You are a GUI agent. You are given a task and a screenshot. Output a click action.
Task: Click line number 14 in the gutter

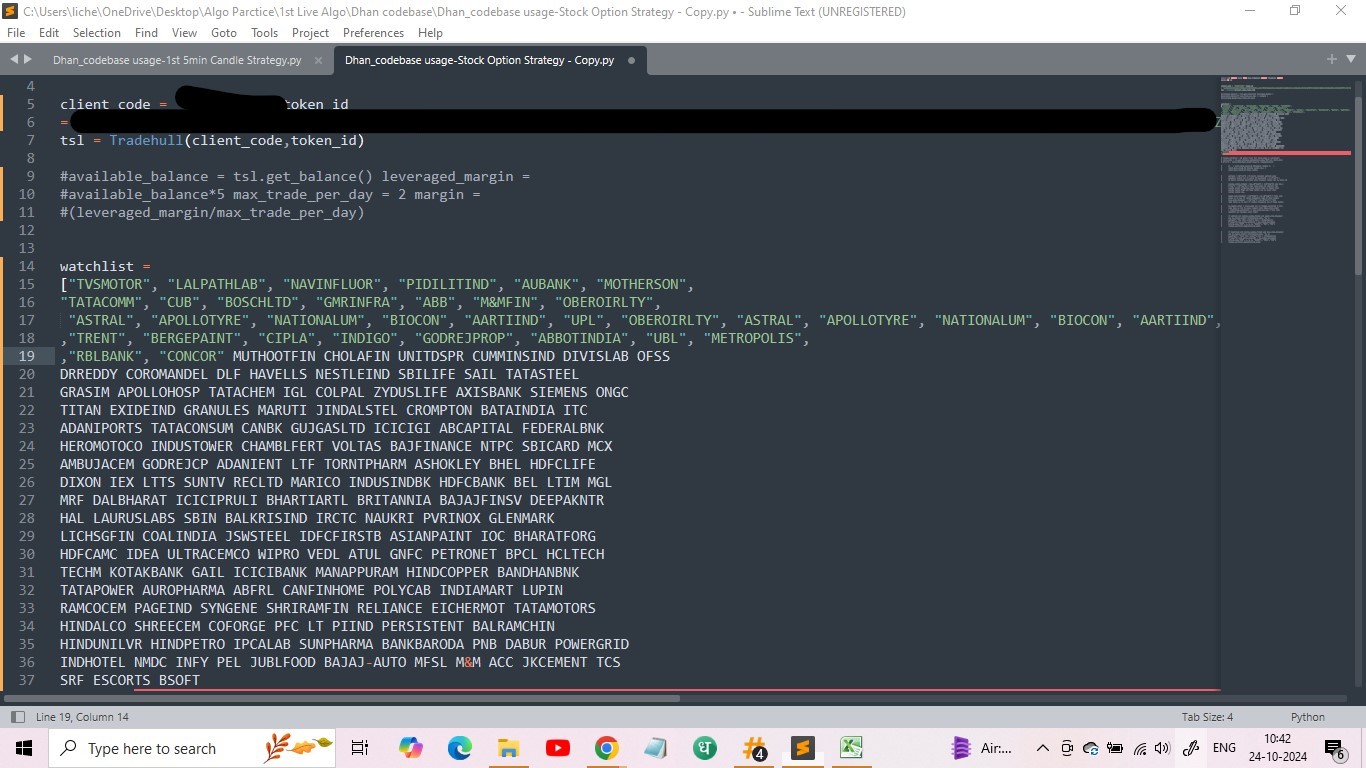coord(27,266)
